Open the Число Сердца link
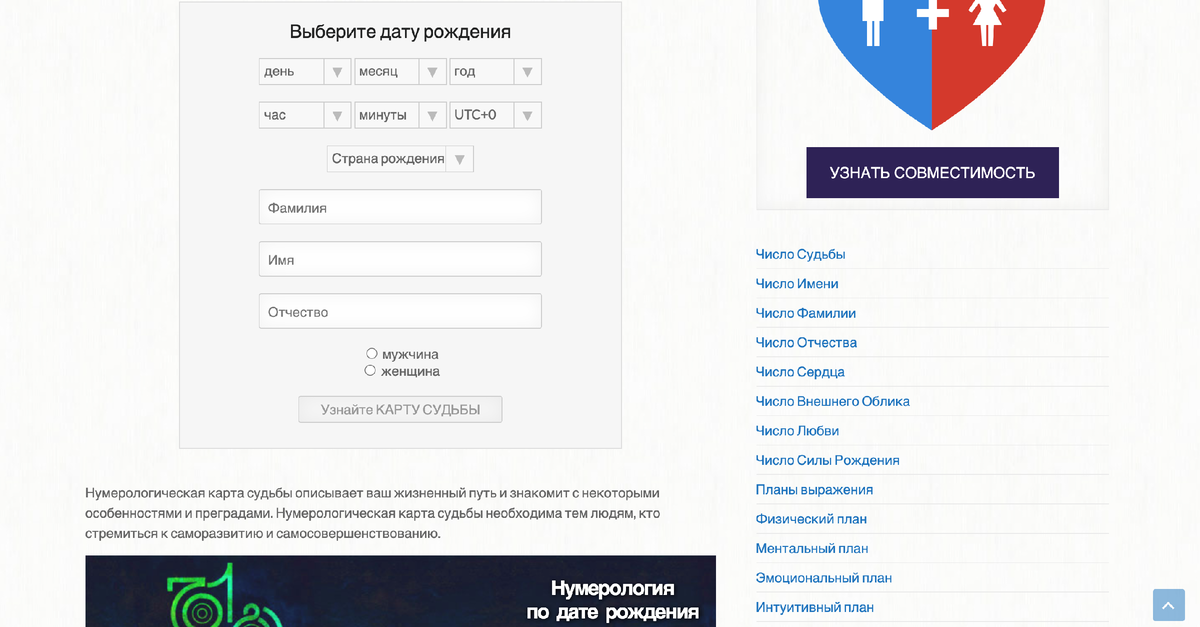1200x627 pixels. pyautogui.click(x=800, y=372)
